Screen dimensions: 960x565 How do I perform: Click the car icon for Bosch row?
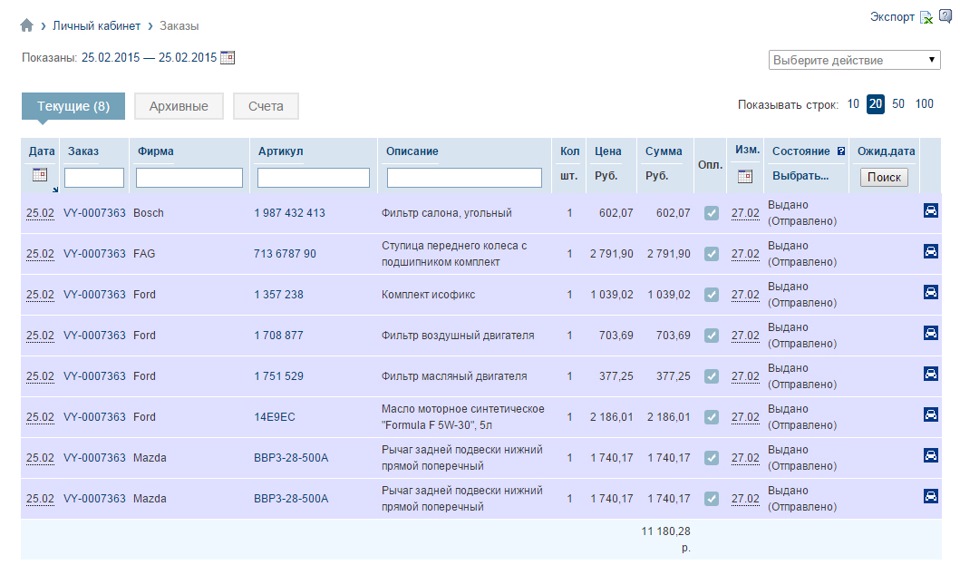pyautogui.click(x=931, y=211)
